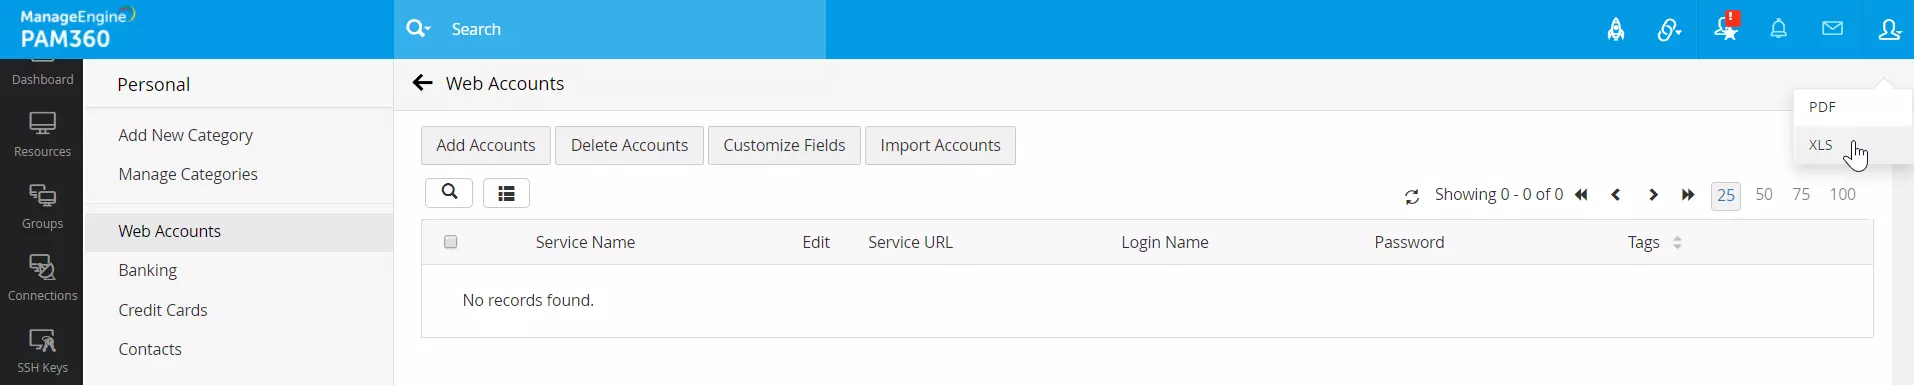Click the search magnifier dropdown icon

[418, 29]
